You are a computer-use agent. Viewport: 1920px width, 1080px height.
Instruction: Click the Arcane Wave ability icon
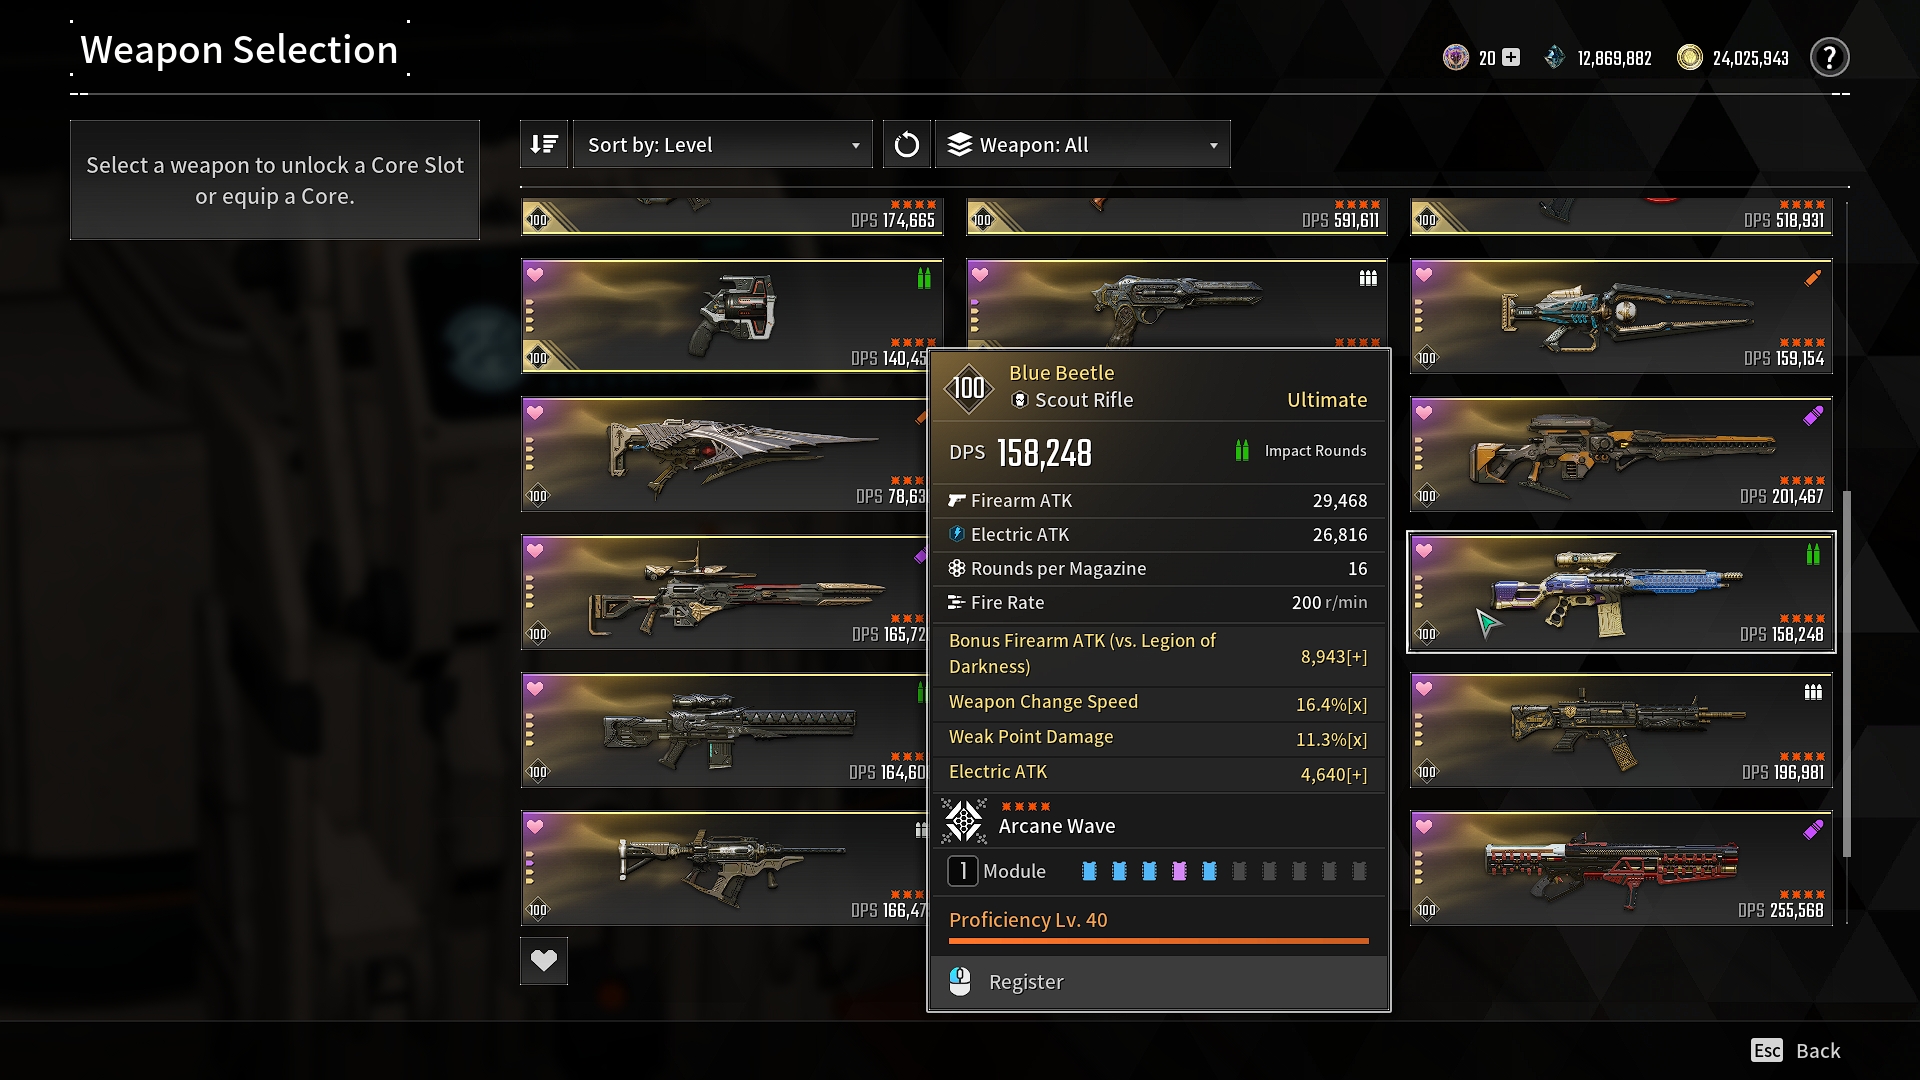tap(964, 821)
